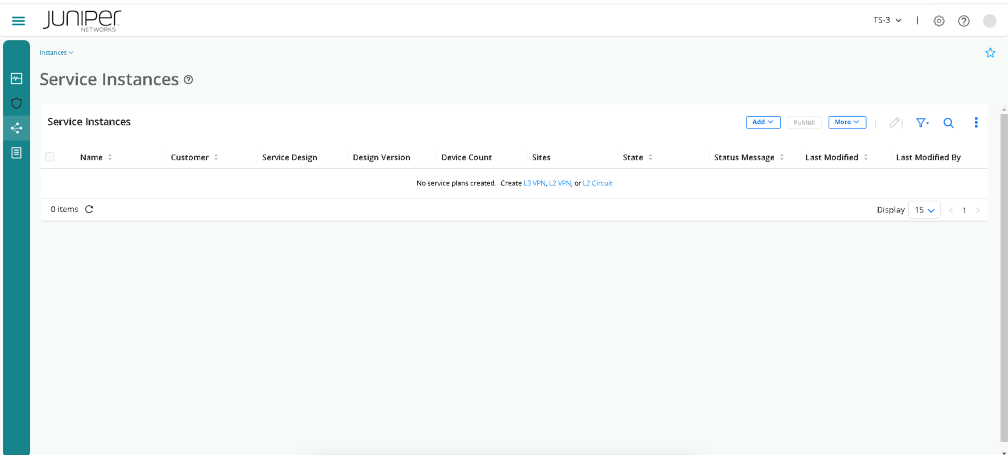Sort by Last Modified column arrows
Screen dimensions: 1008x456
(x=866, y=158)
